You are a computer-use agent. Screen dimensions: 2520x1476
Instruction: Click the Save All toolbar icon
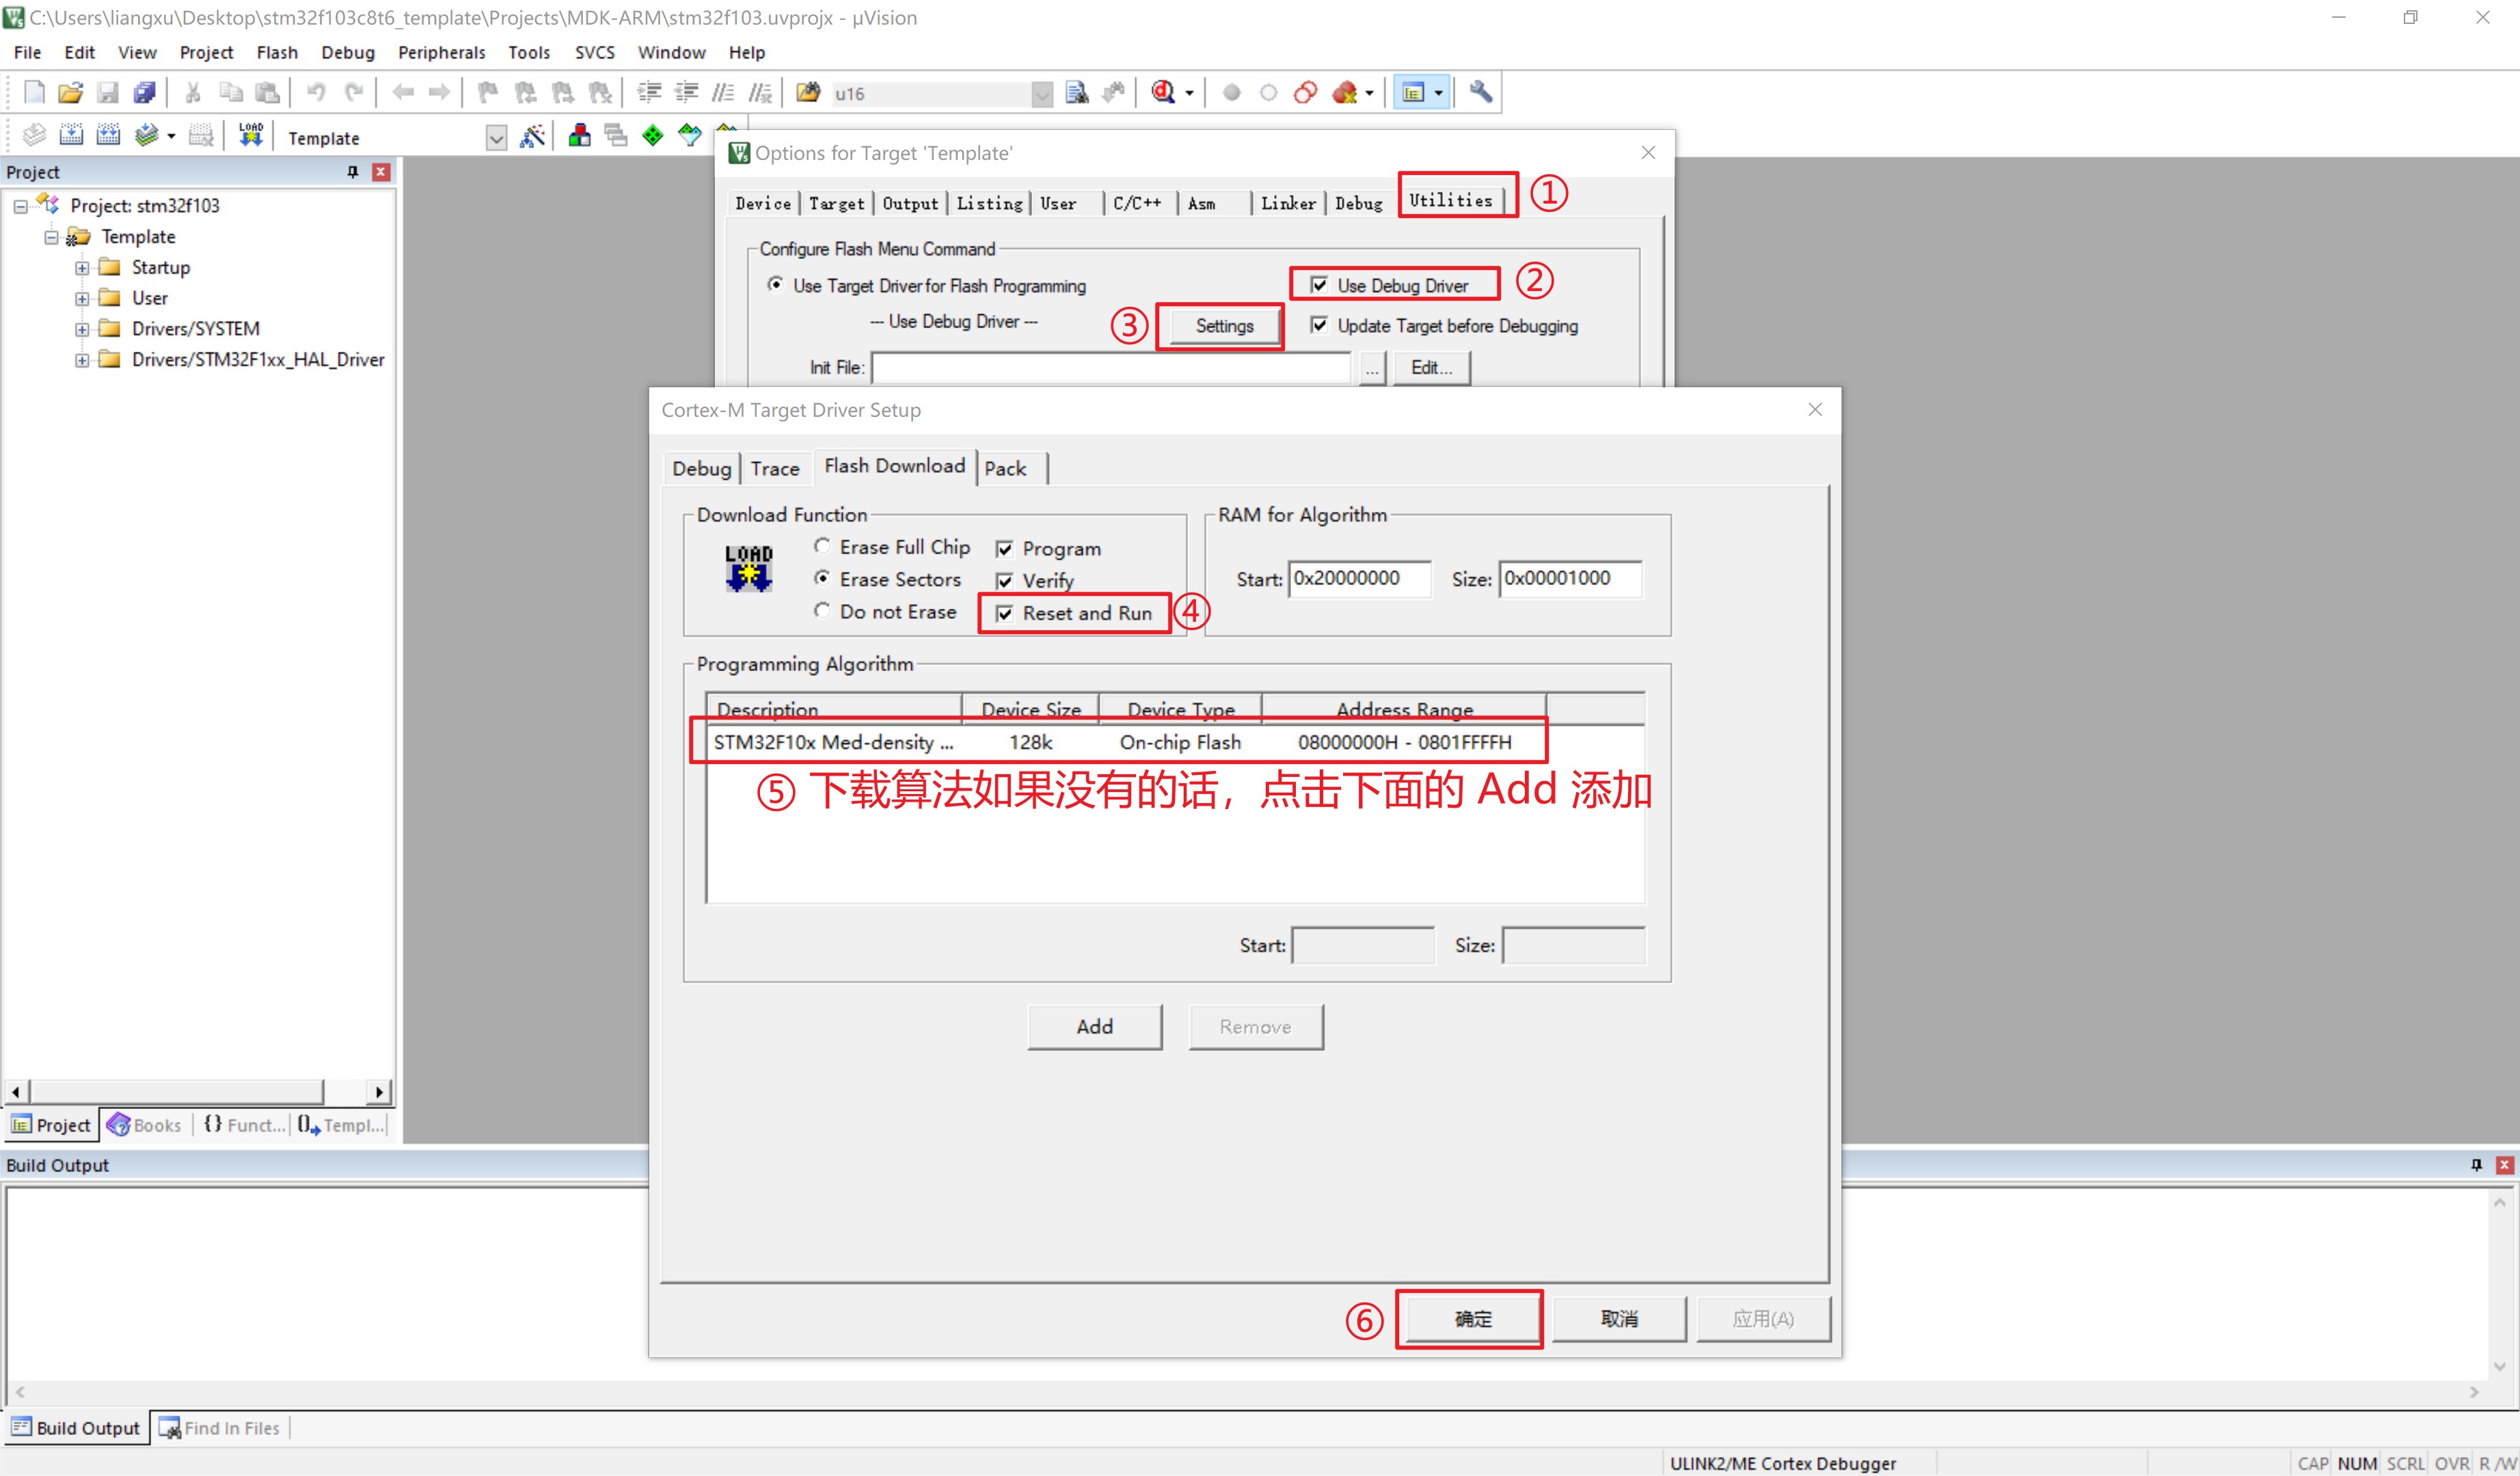145,93
